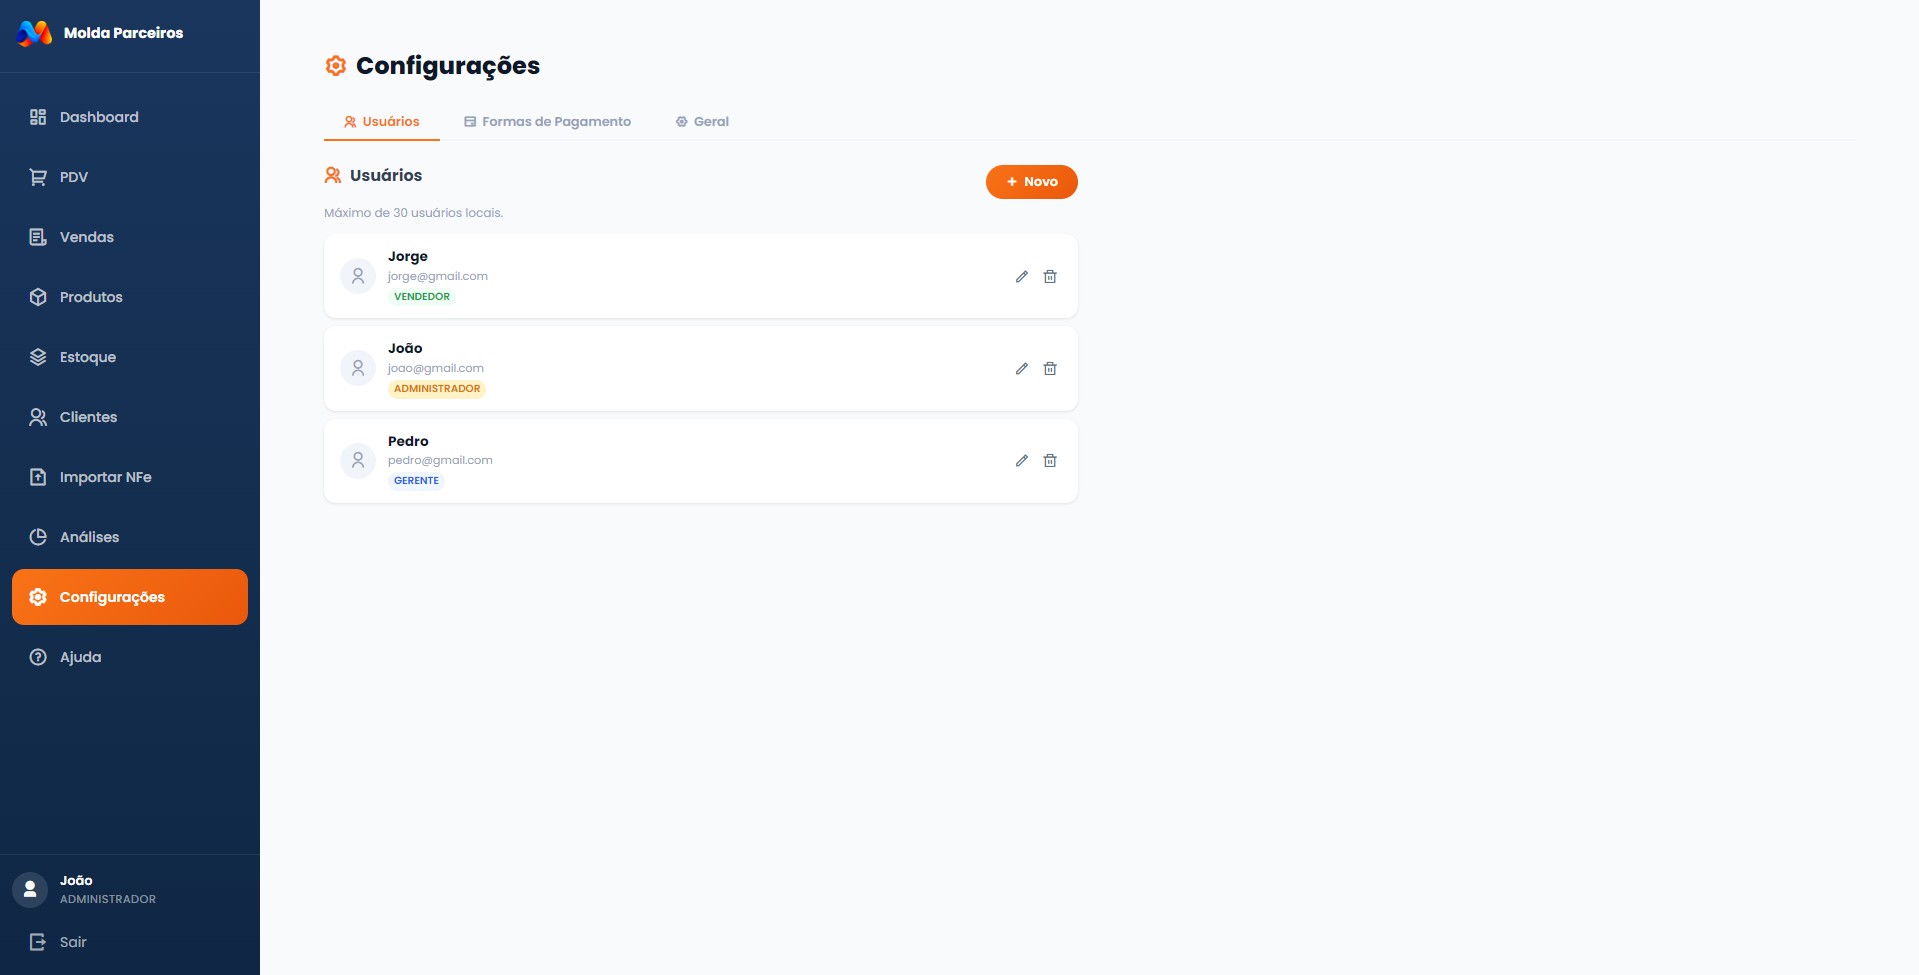The image size is (1919, 975).
Task: Navigate to Estoque section
Action: tap(87, 357)
